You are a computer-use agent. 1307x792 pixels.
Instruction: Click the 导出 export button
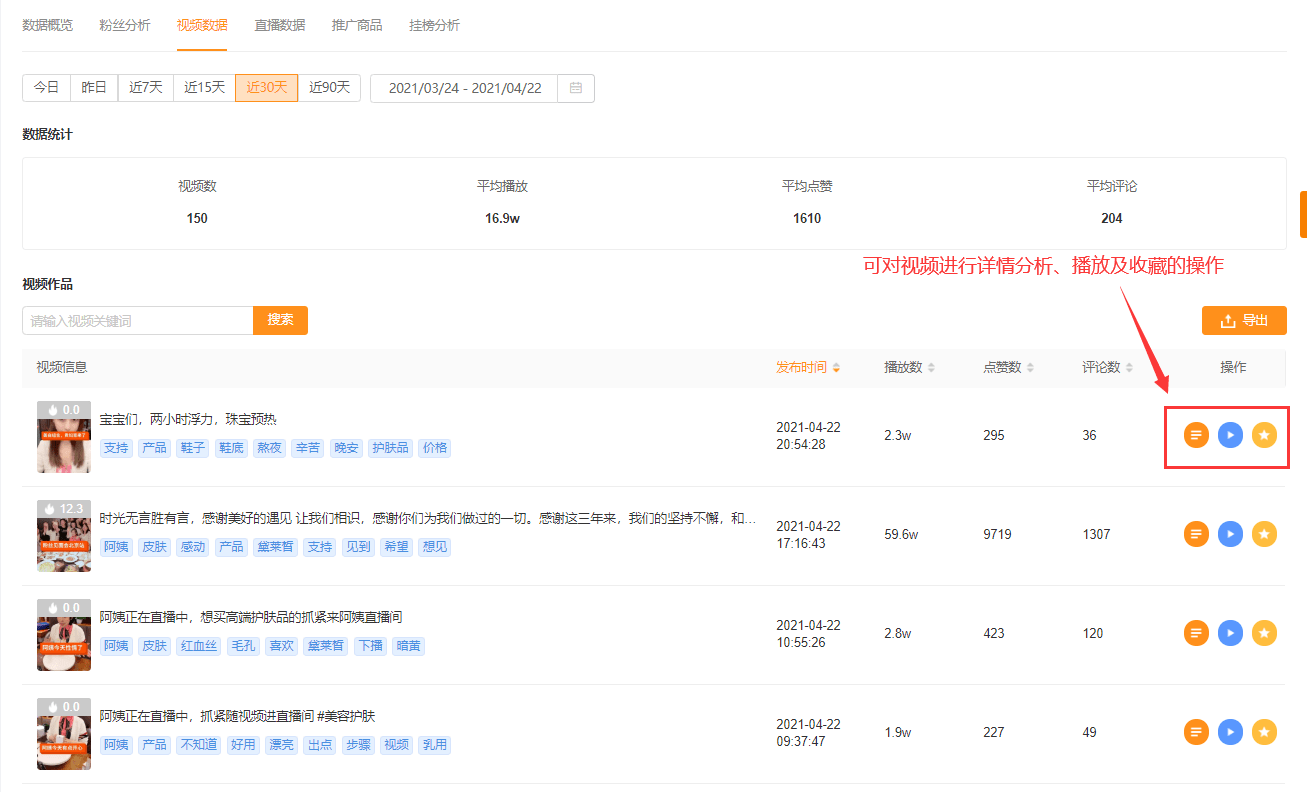tap(1244, 320)
